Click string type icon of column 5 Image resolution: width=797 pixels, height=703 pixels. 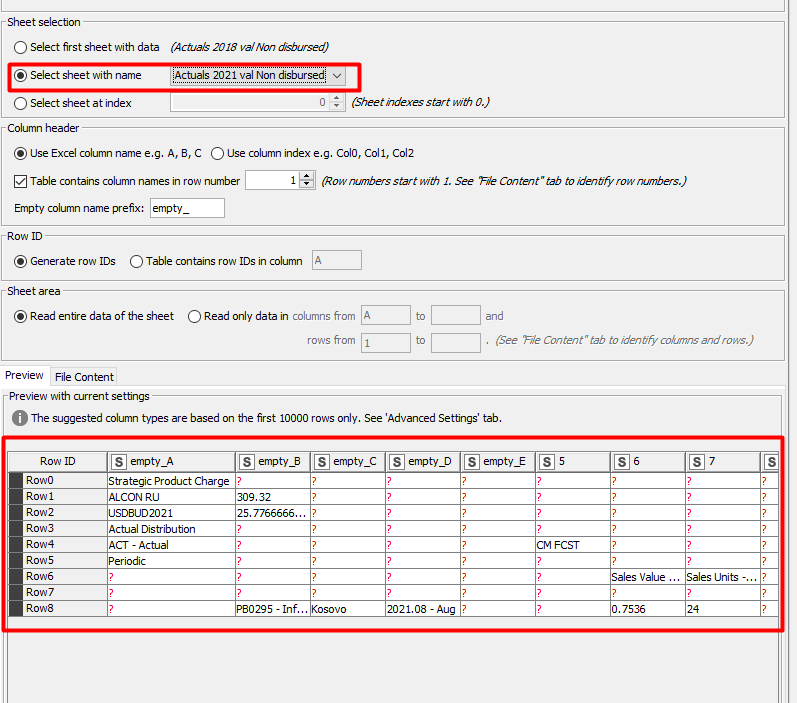point(546,462)
